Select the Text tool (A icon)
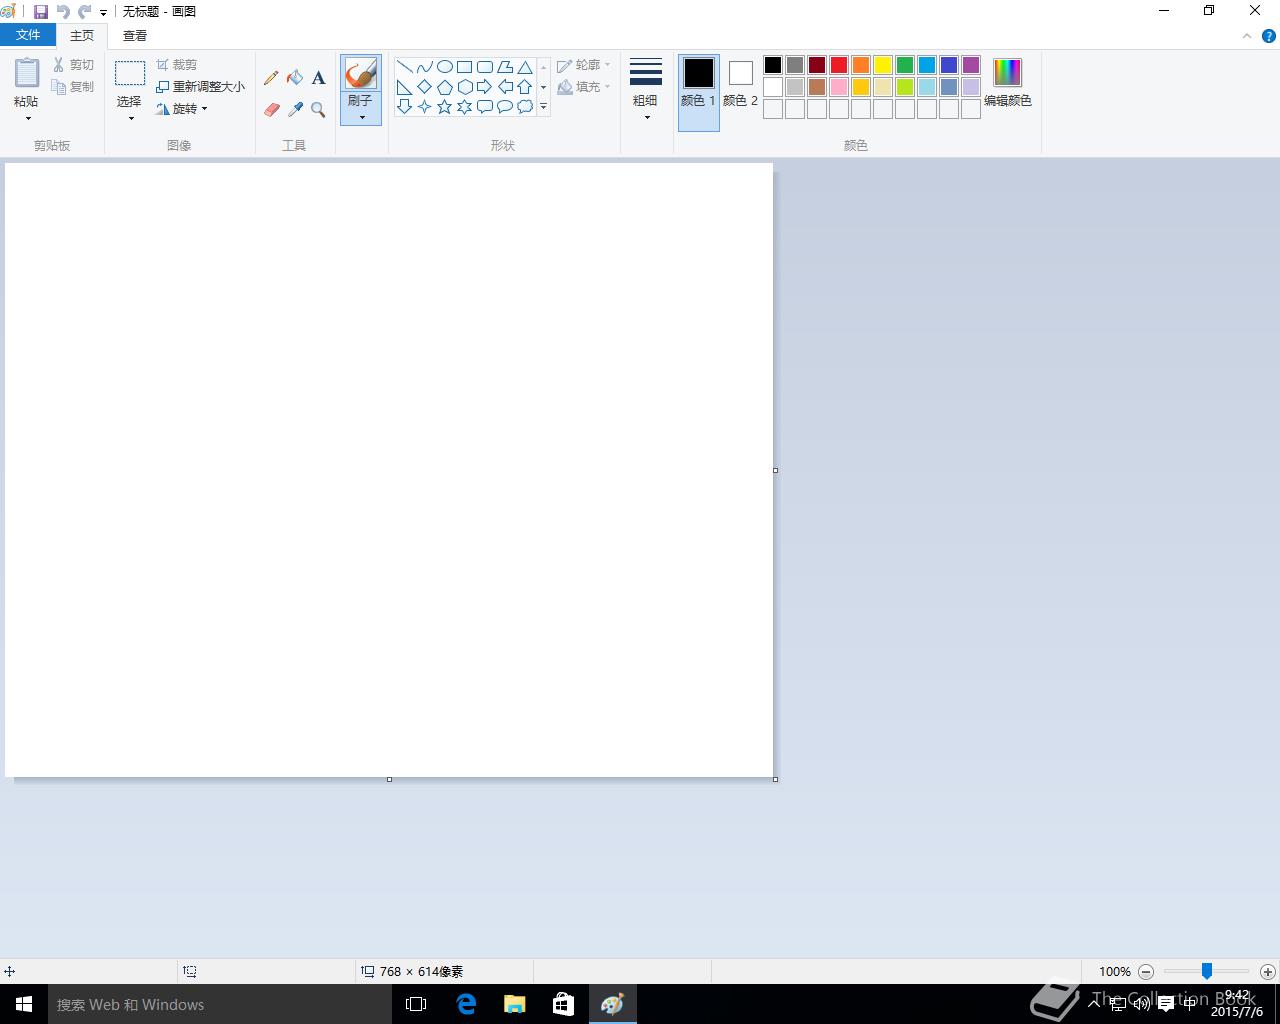Viewport: 1280px width, 1024px height. [x=319, y=78]
